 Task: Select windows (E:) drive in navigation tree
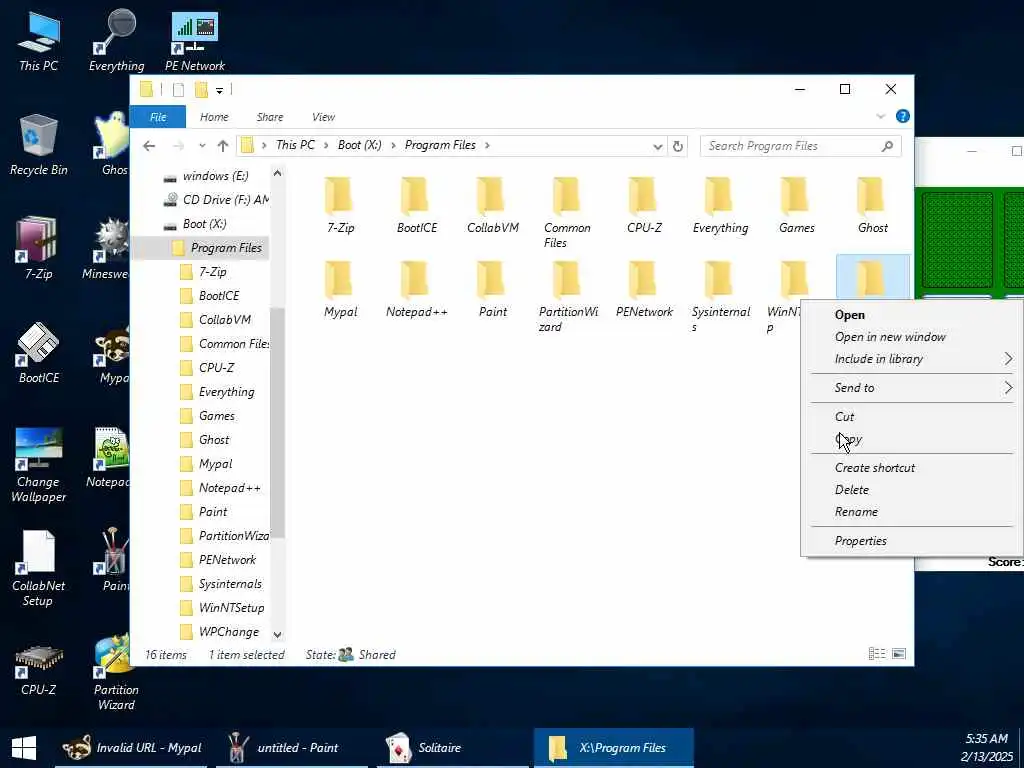pyautogui.click(x=216, y=176)
